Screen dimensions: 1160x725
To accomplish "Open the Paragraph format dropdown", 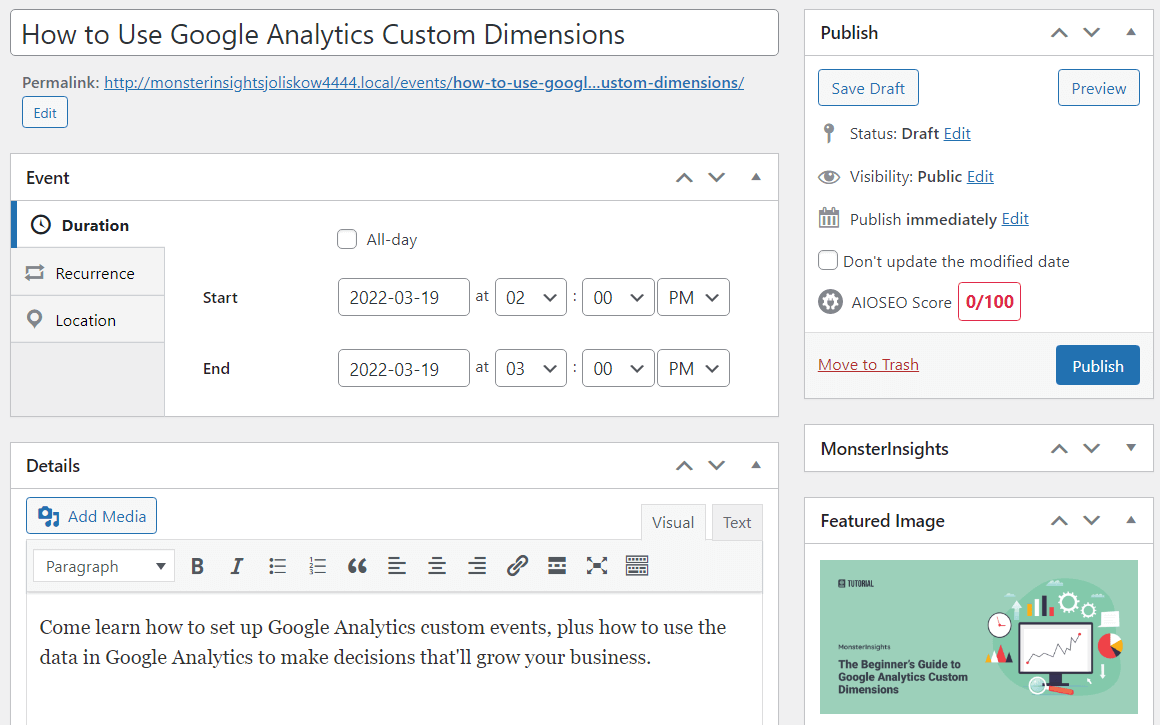I will pos(104,566).
